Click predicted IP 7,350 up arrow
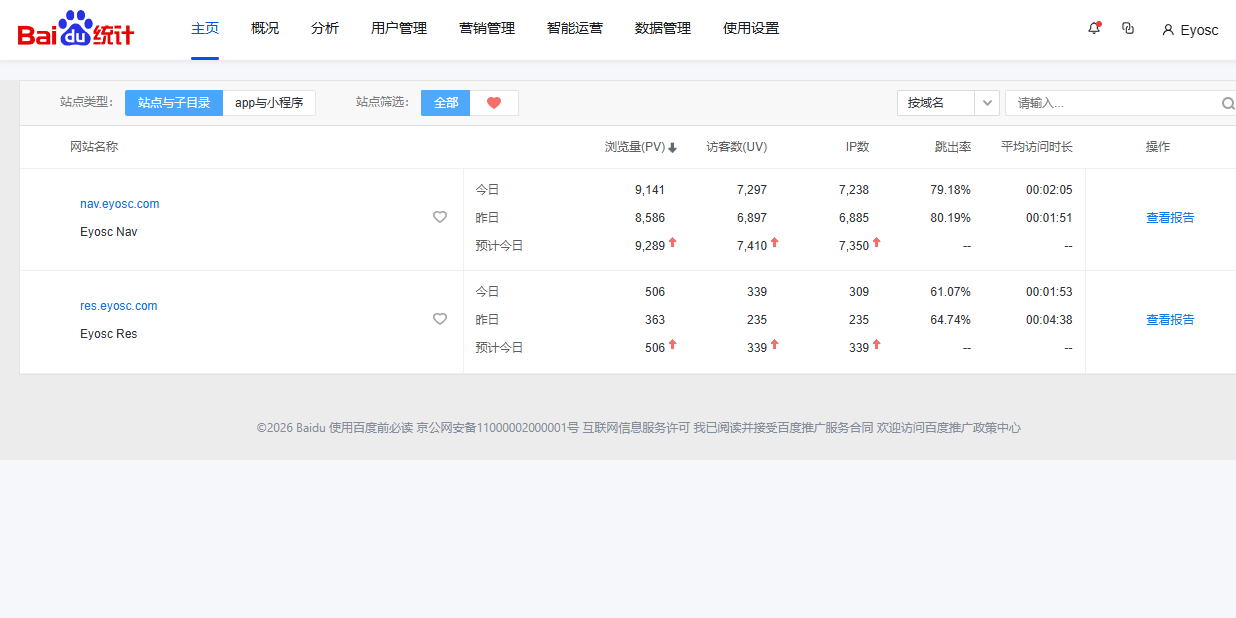 pos(877,242)
